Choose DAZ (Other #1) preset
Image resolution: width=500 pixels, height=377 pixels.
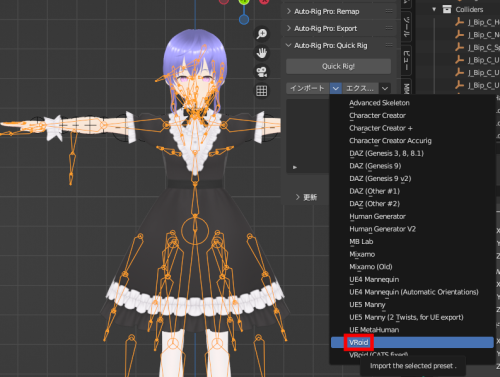point(374,191)
